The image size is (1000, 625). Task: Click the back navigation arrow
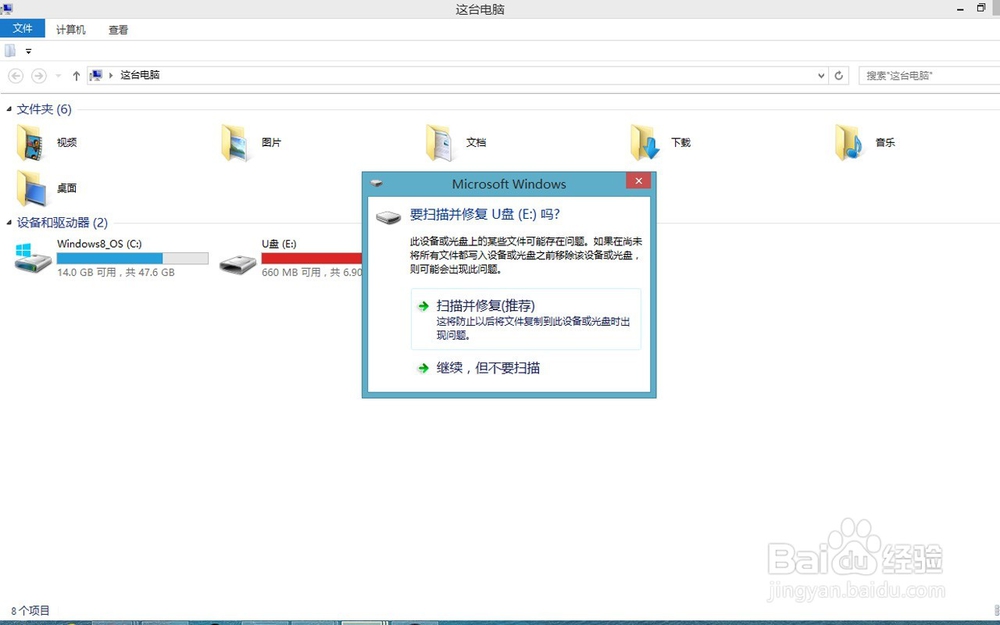[x=15, y=74]
